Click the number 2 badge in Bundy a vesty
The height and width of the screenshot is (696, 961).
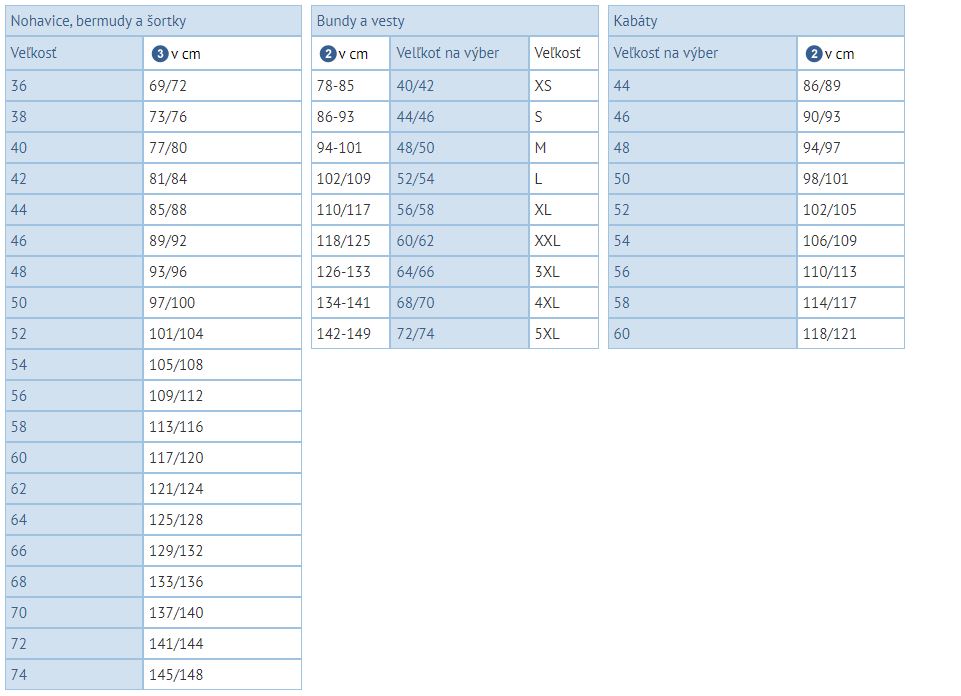[x=328, y=53]
